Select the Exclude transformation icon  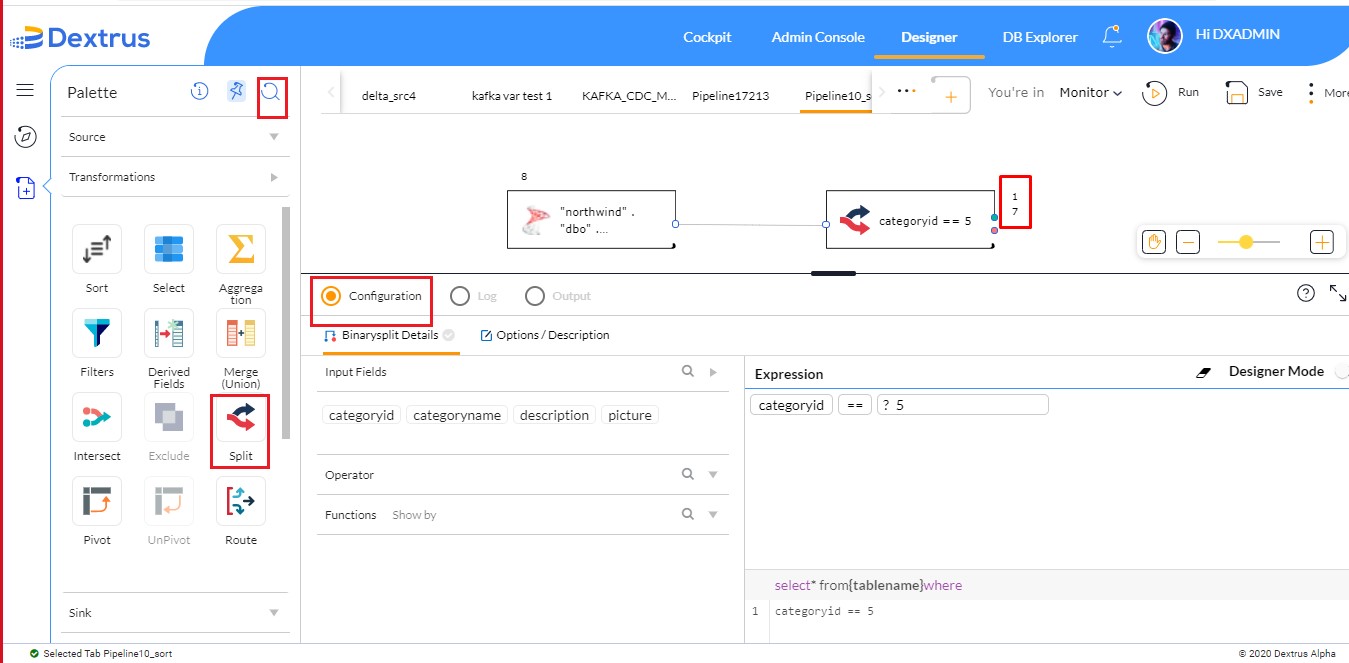coord(169,417)
